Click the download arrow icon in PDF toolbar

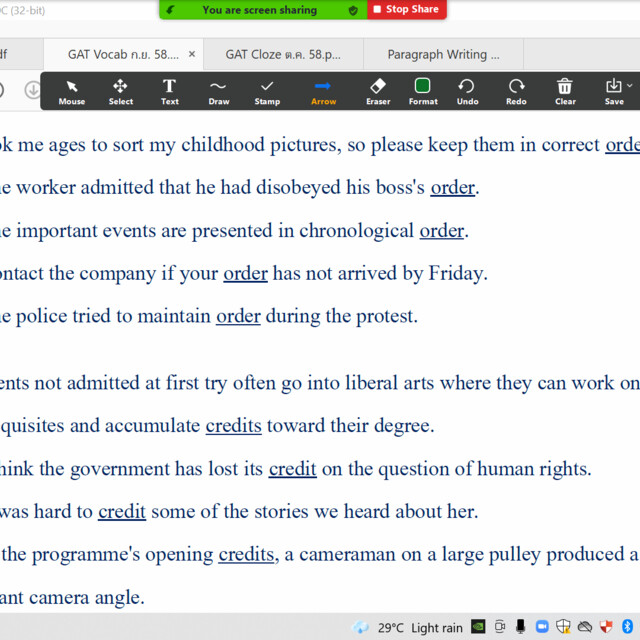[x=32, y=90]
